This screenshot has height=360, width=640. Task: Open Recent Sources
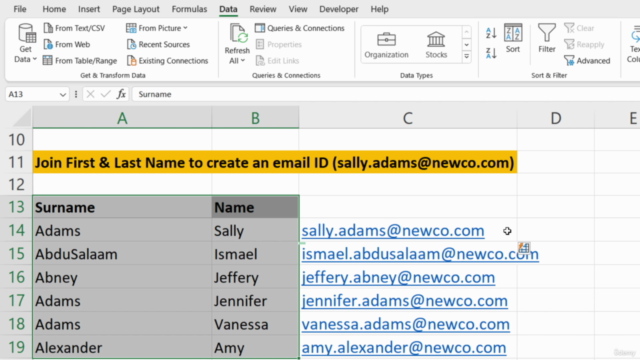pyautogui.click(x=158, y=44)
